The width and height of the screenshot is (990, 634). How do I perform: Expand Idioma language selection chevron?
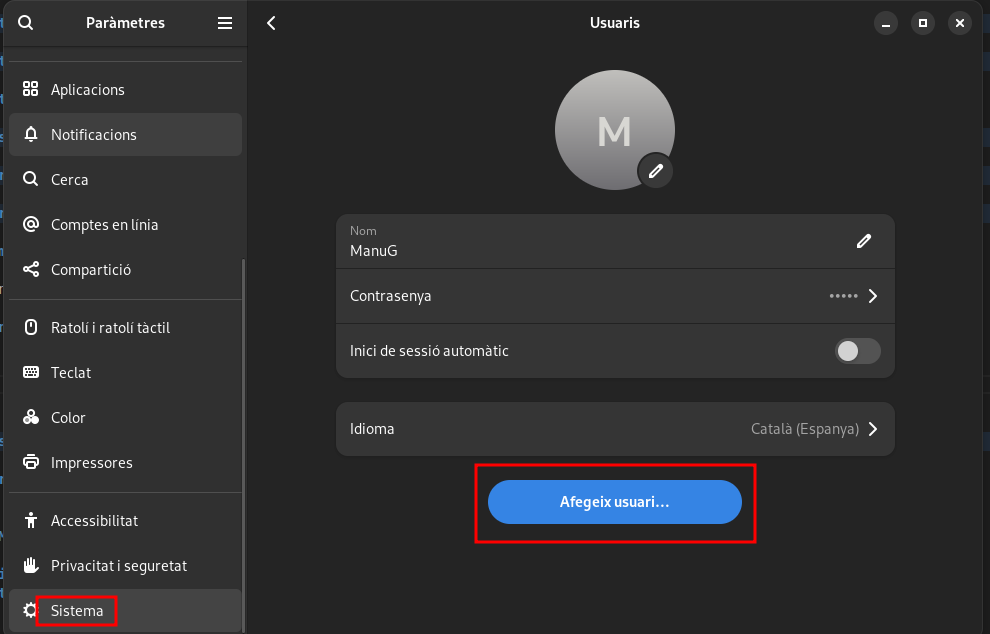pos(872,429)
